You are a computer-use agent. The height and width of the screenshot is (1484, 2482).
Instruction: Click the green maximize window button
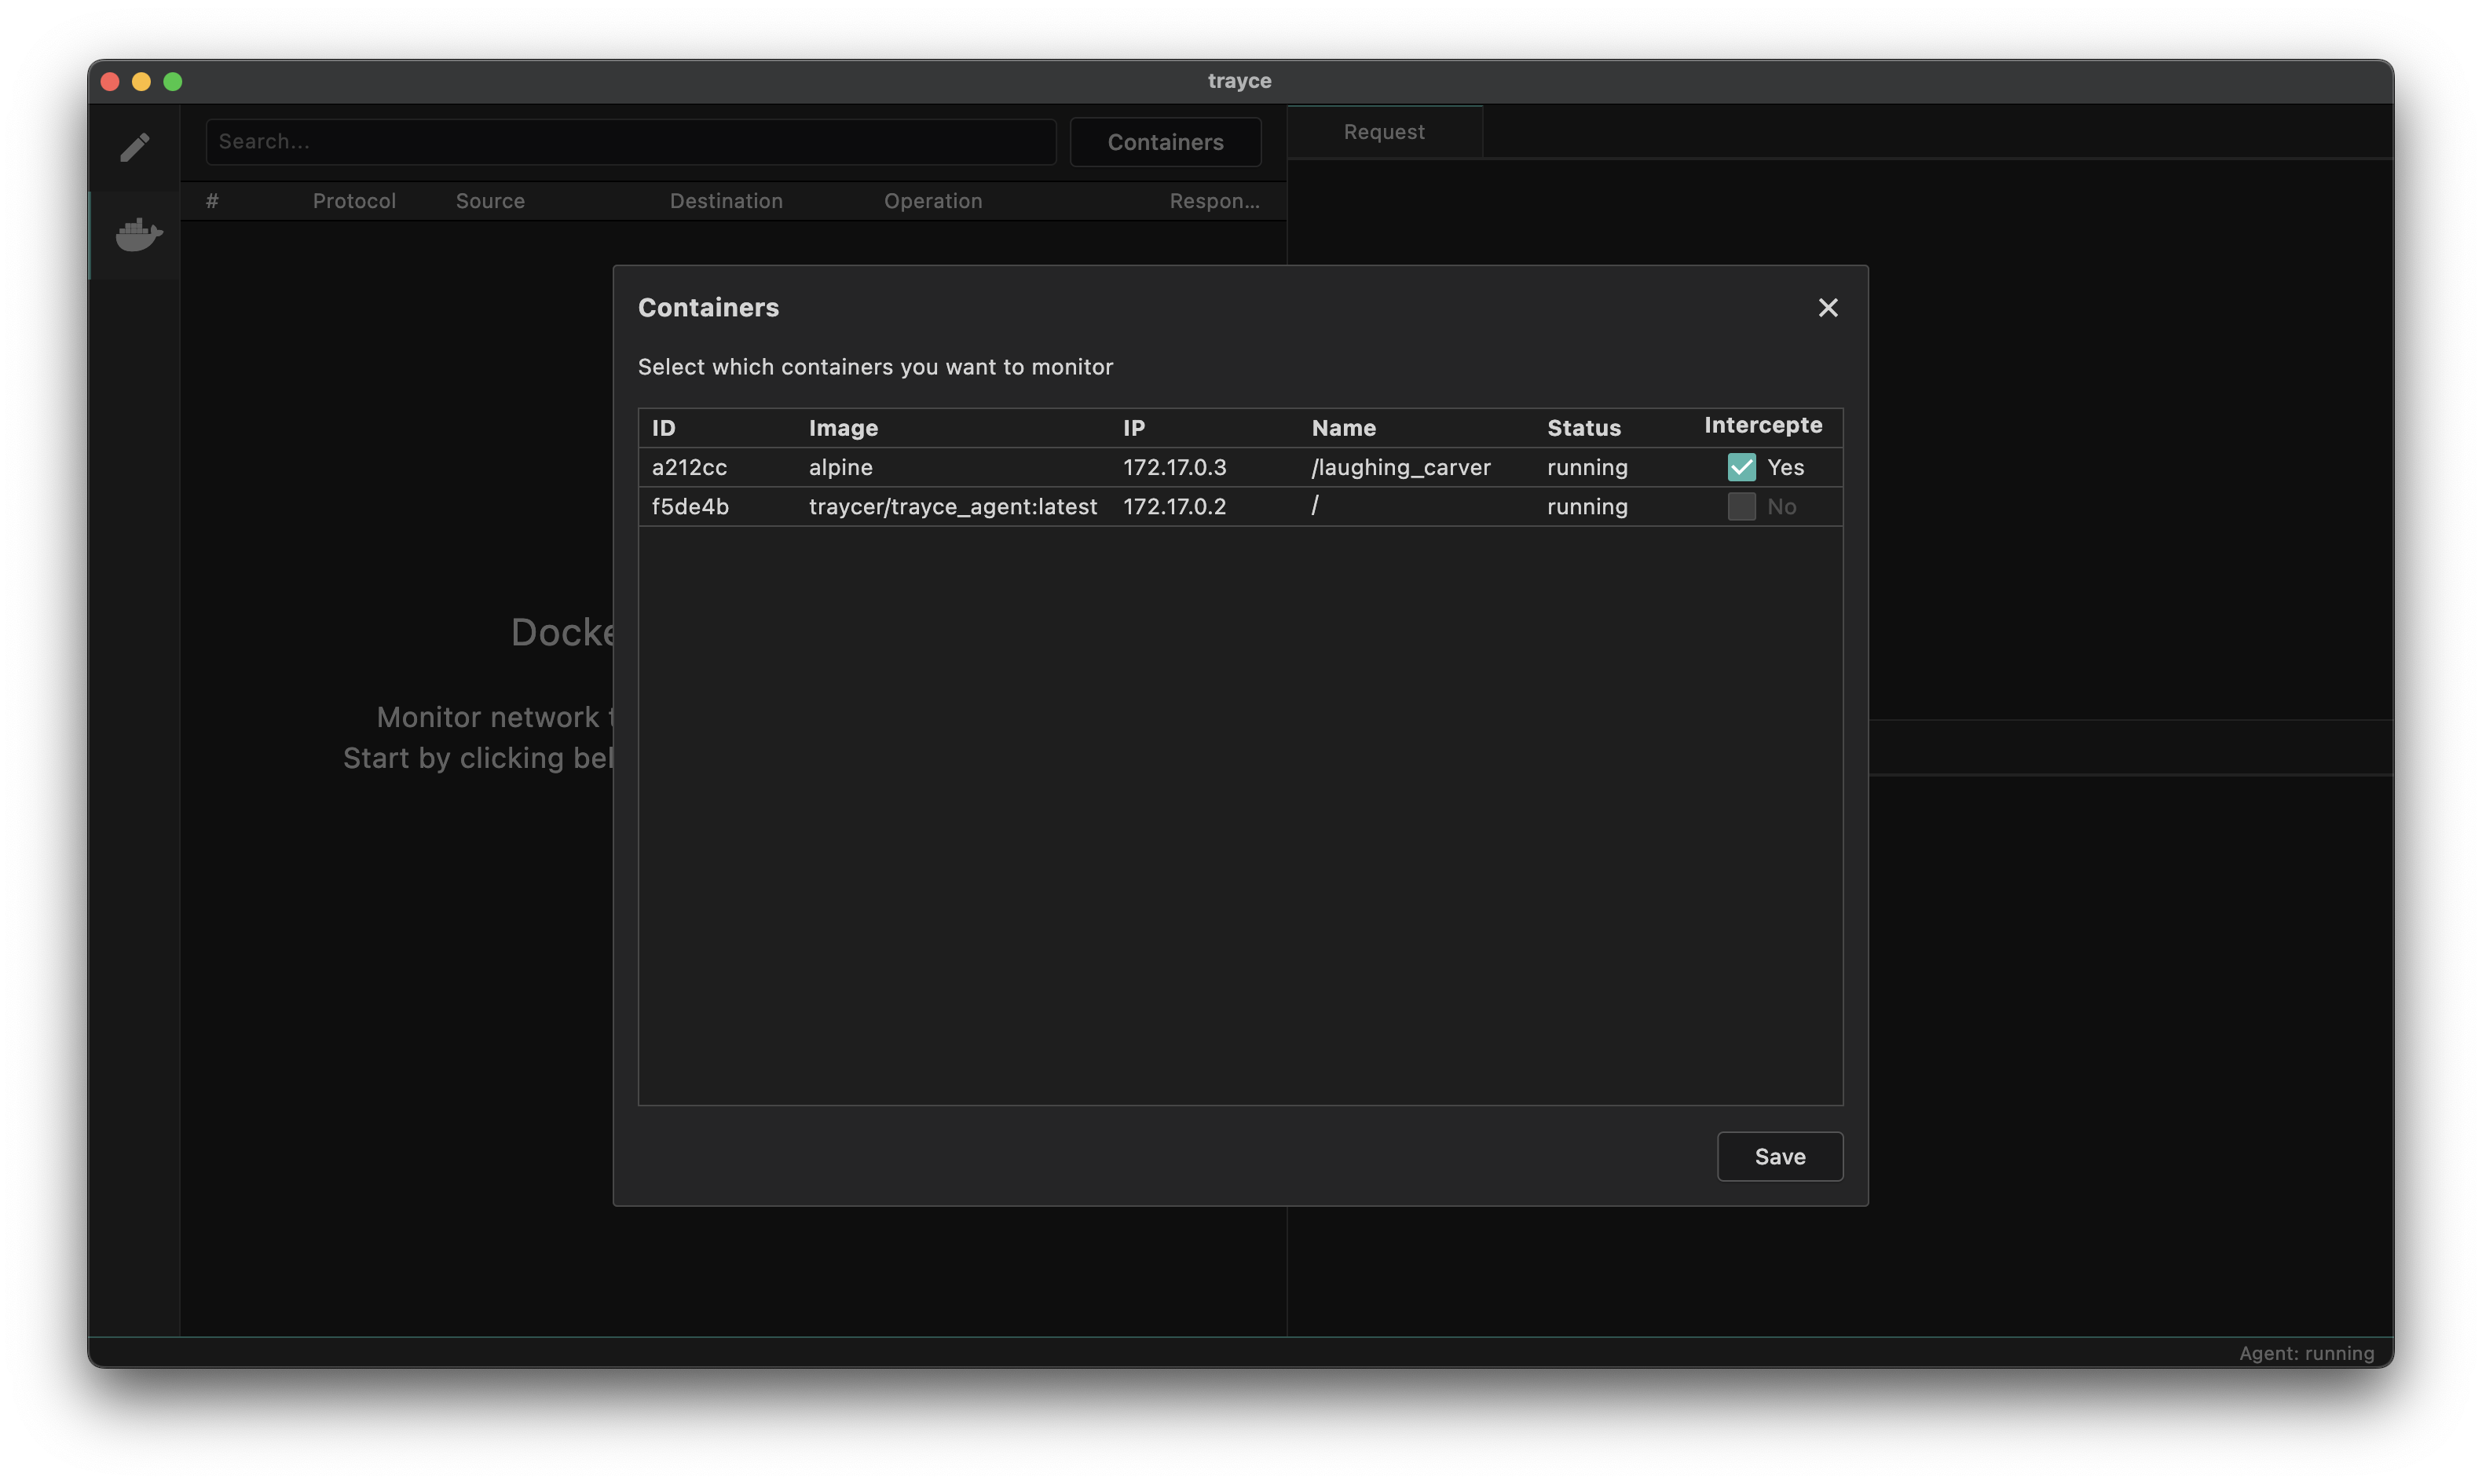coord(172,82)
